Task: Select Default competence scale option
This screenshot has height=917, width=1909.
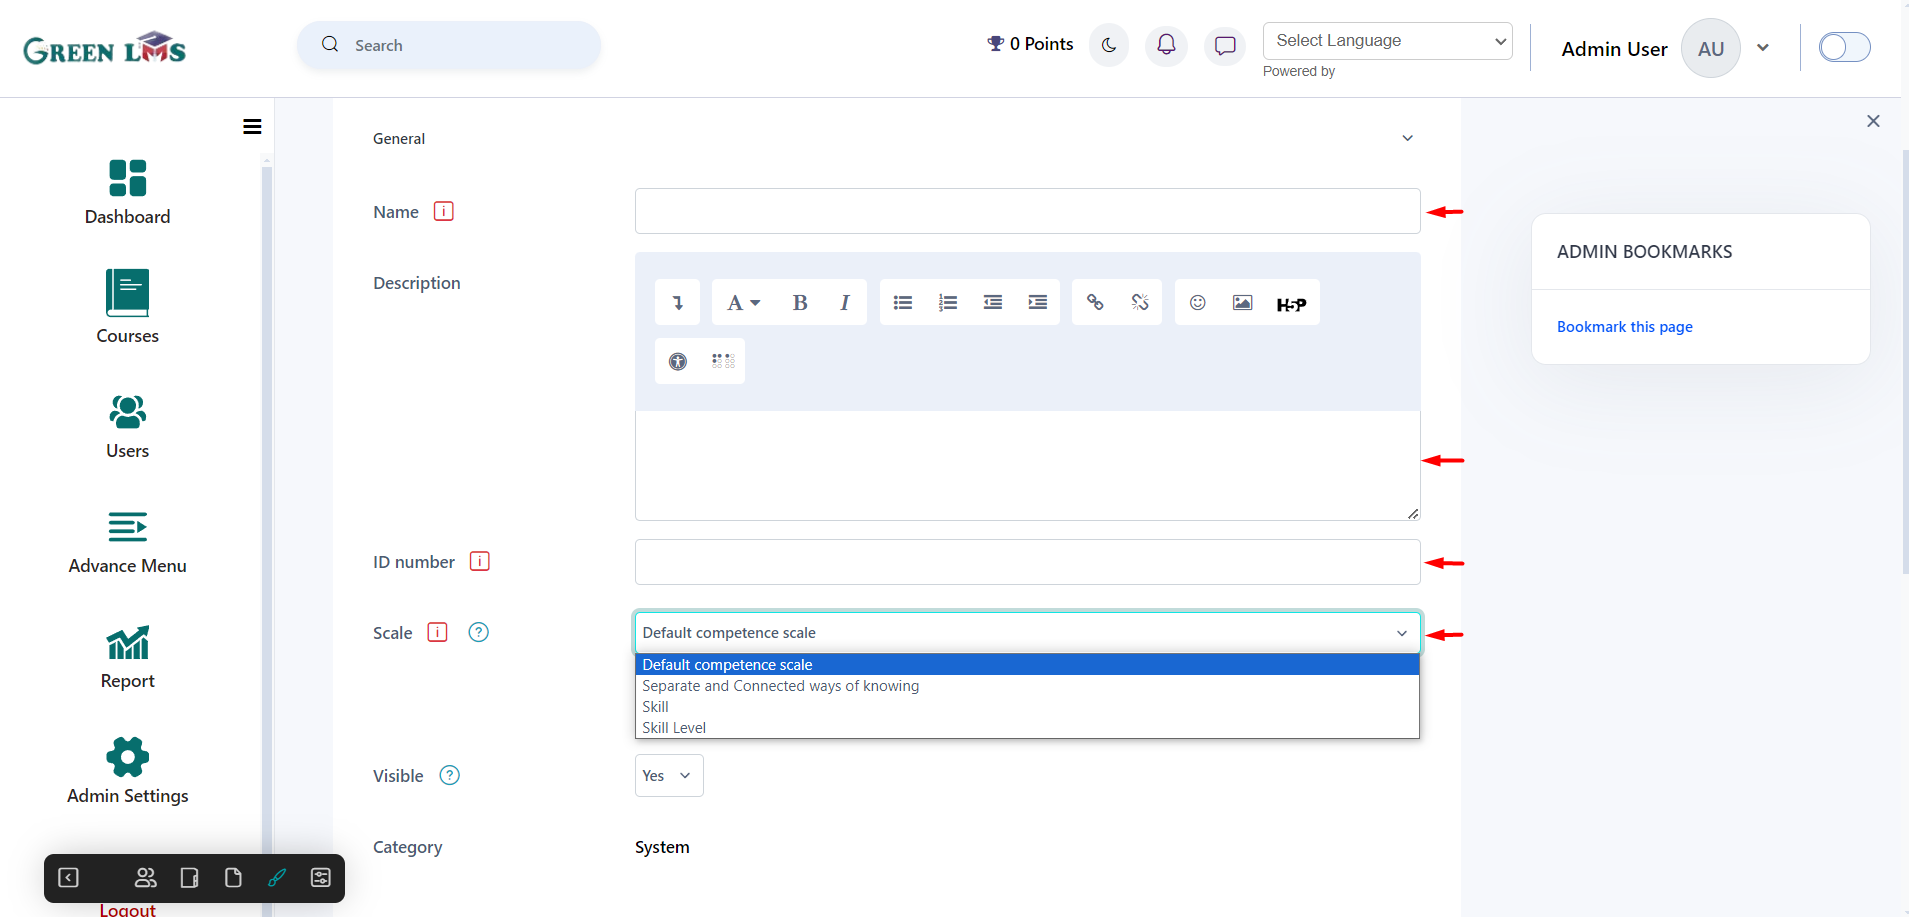Action: [x=1027, y=665]
